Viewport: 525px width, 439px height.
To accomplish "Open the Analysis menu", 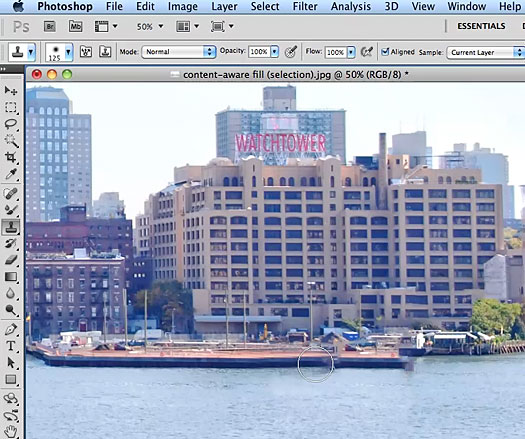I will click(351, 6).
